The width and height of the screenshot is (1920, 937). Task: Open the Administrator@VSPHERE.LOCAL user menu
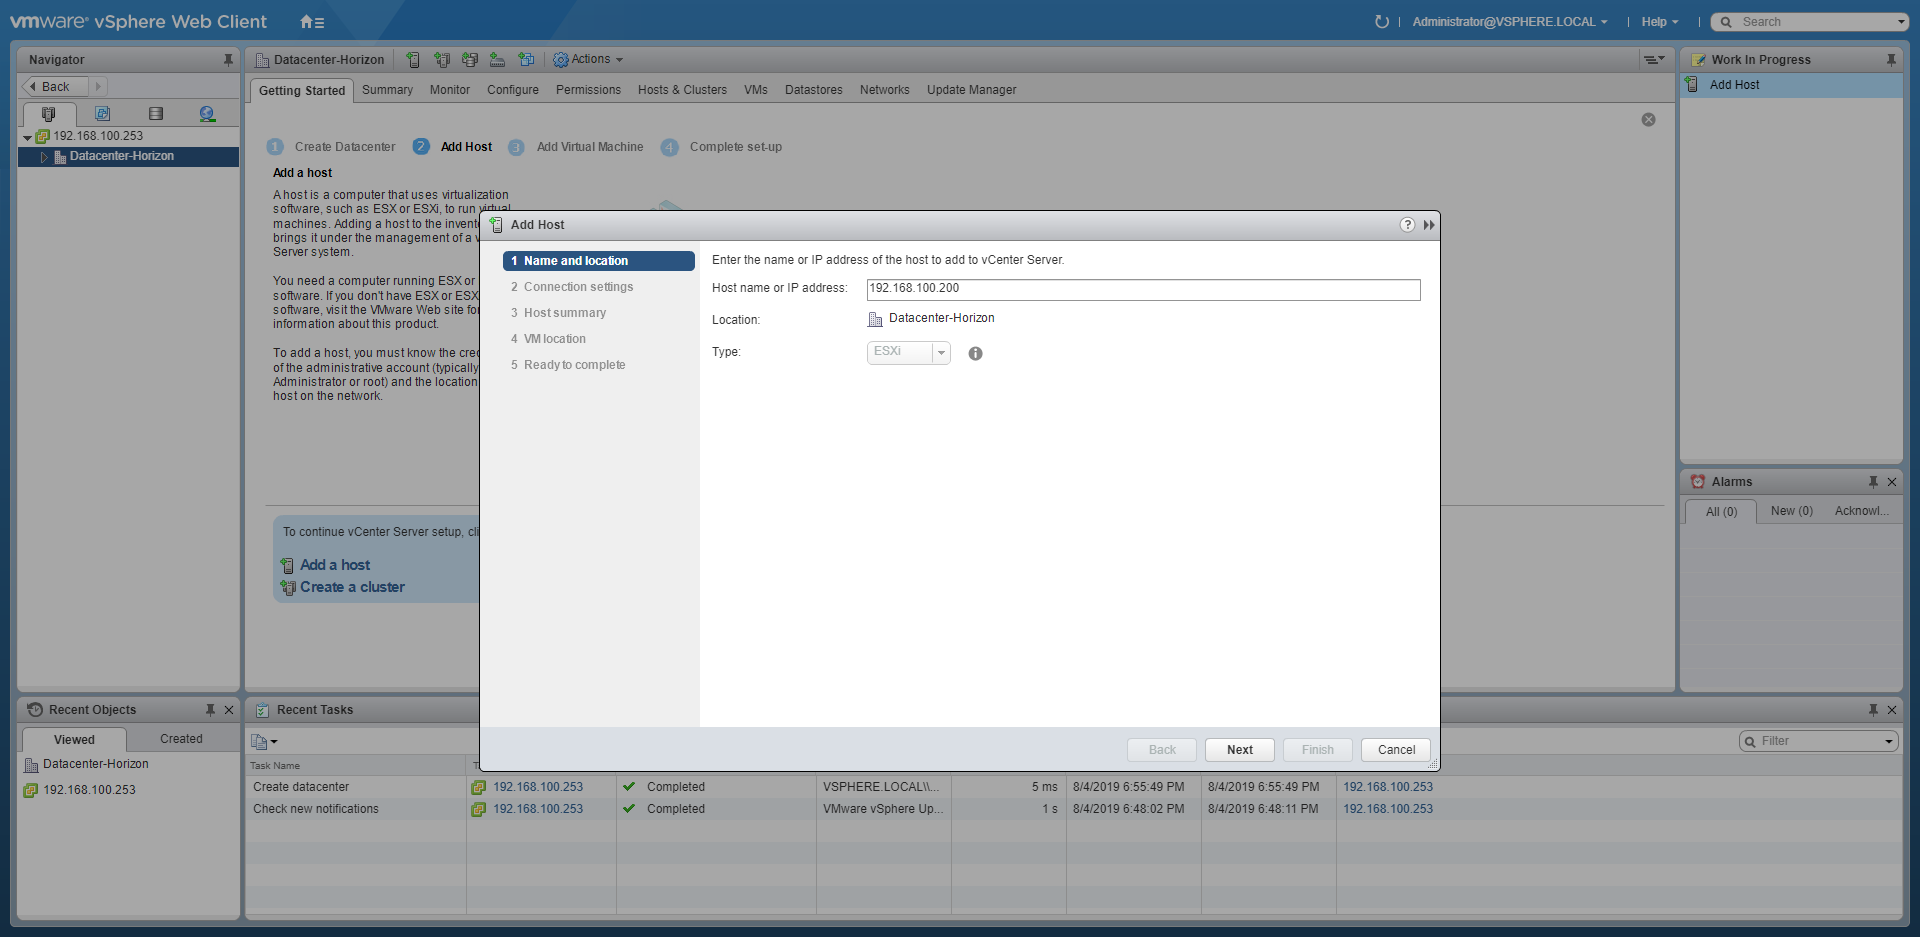1509,22
